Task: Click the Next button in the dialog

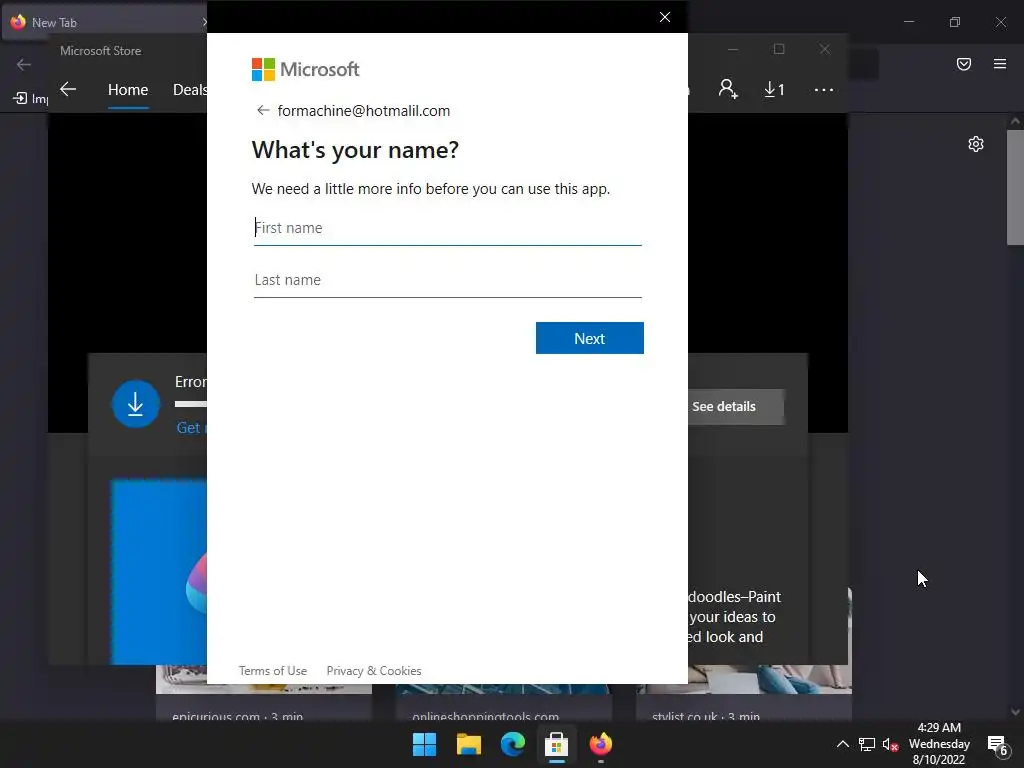Action: [x=590, y=338]
